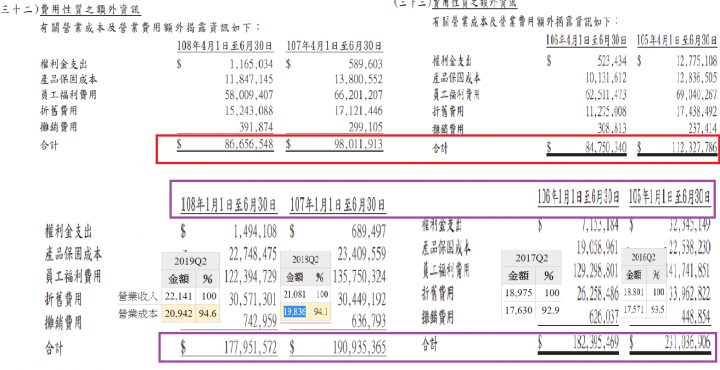Select the value 448,854

pos(695,316)
